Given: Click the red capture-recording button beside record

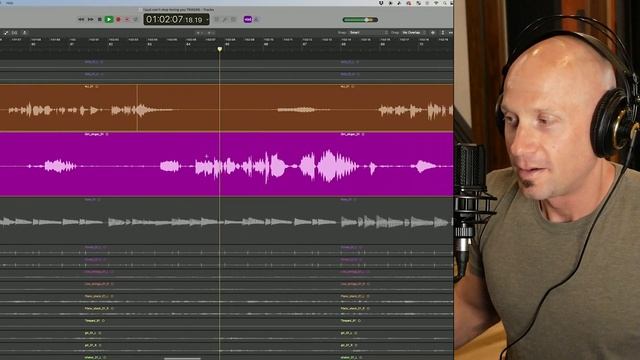Looking at the screenshot, I should tap(127, 19).
